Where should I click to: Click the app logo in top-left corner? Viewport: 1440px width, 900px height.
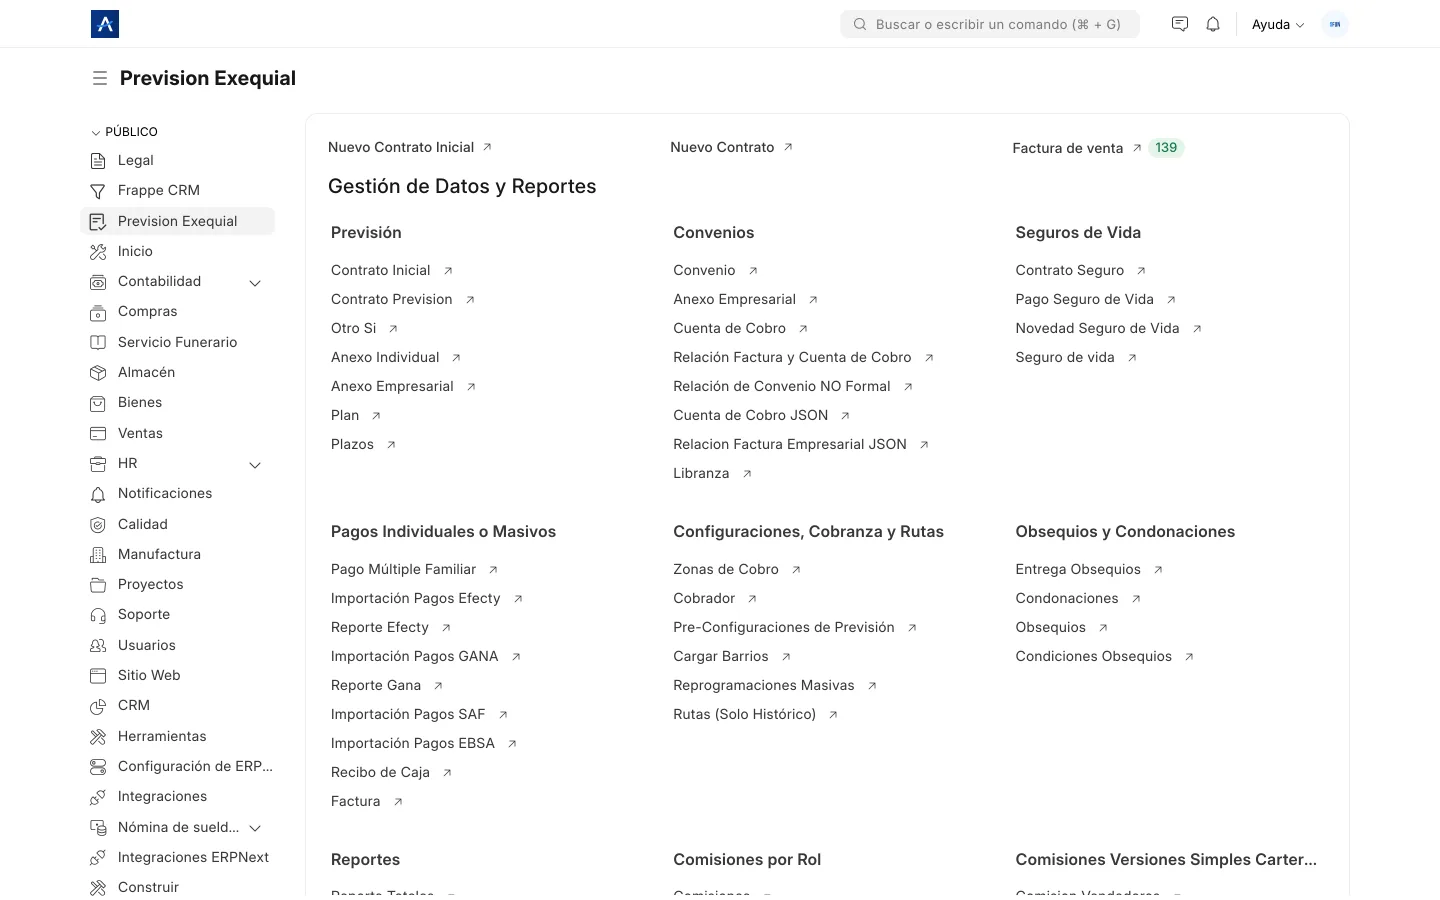[x=105, y=24]
